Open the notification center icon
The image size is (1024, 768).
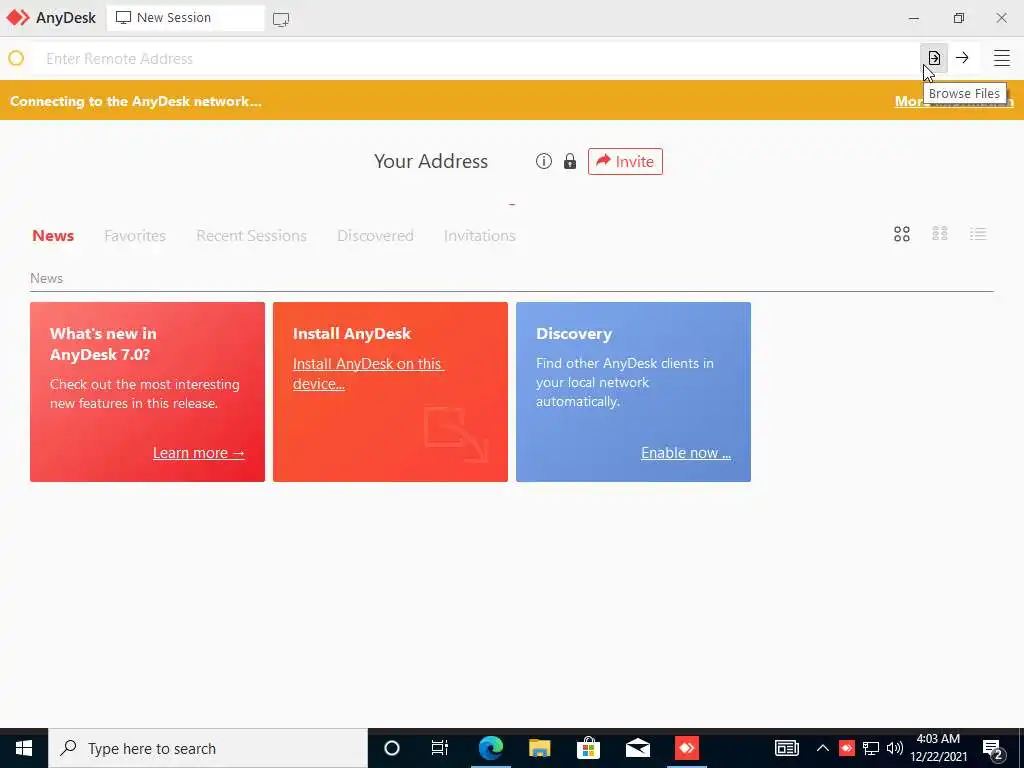(993, 749)
